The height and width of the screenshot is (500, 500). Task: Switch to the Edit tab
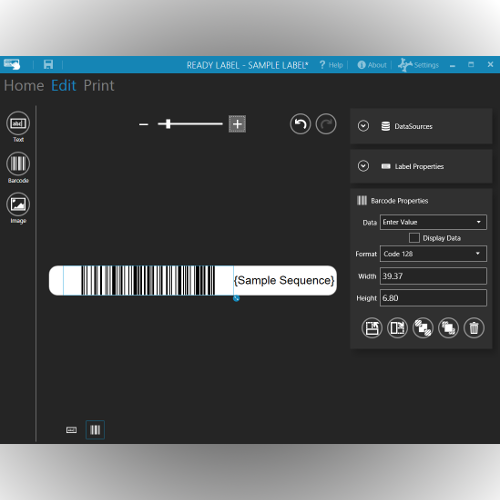64,86
